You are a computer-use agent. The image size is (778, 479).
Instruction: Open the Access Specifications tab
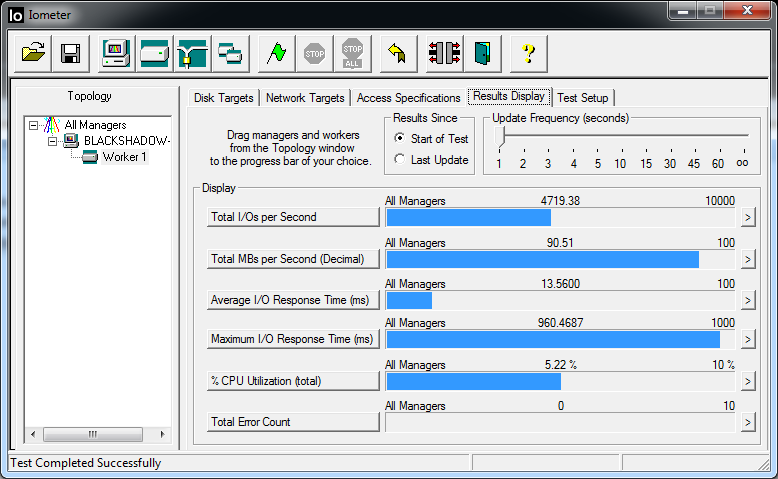pyautogui.click(x=408, y=98)
